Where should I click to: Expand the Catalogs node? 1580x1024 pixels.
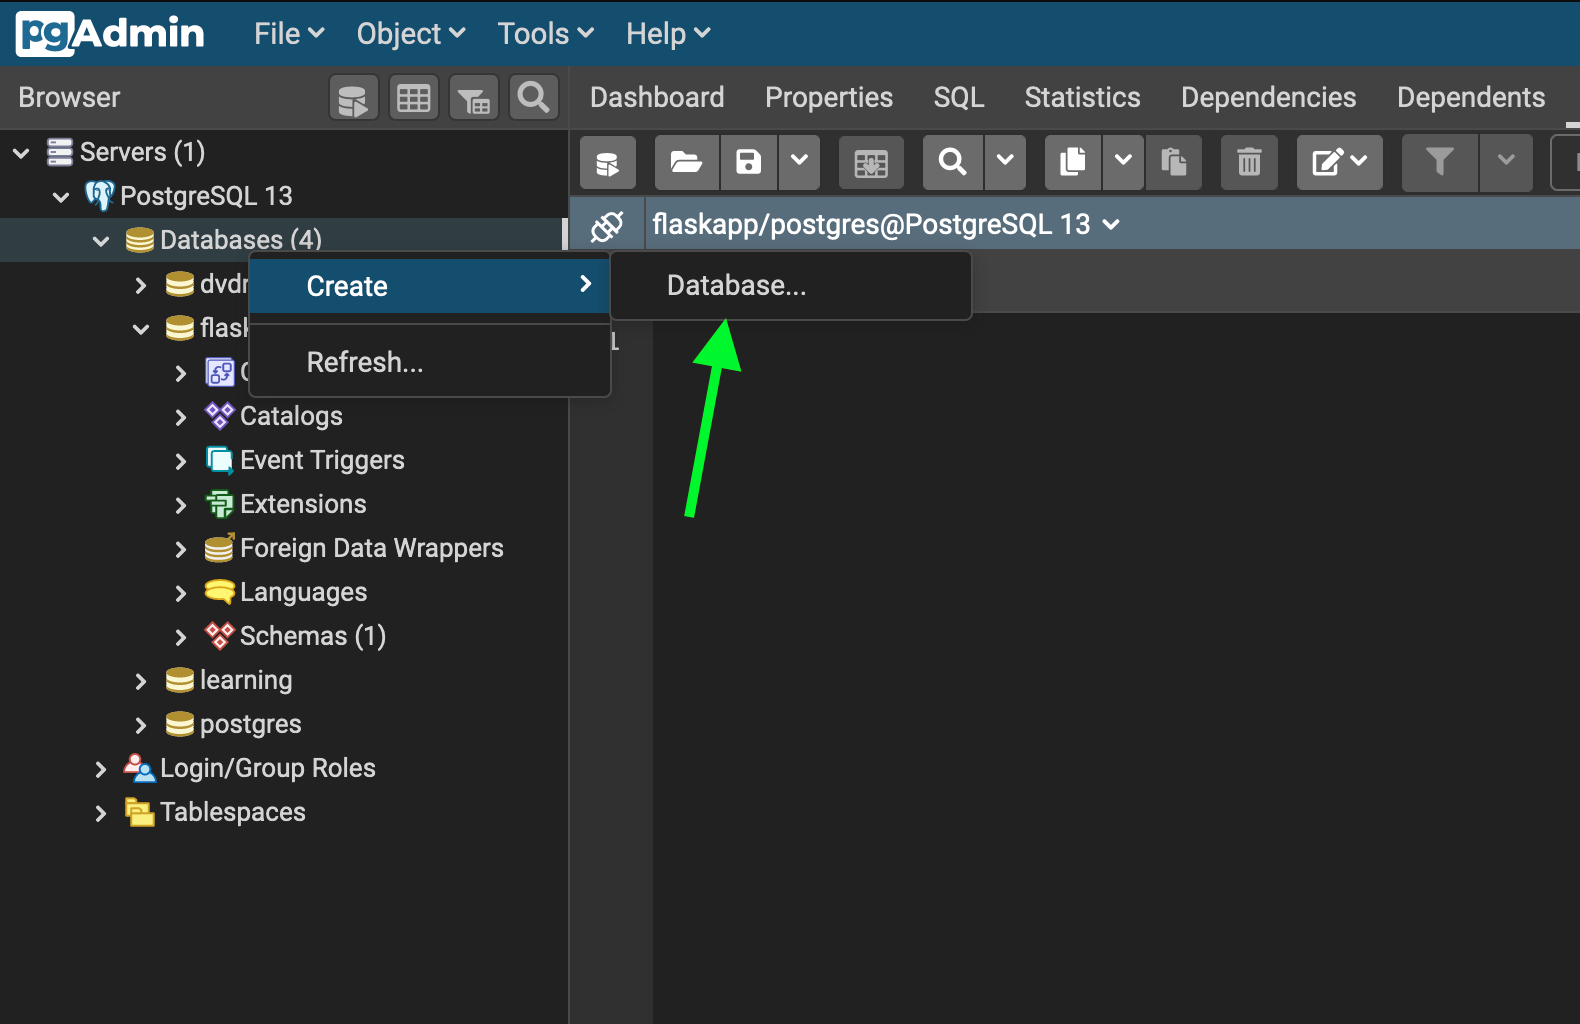181,417
